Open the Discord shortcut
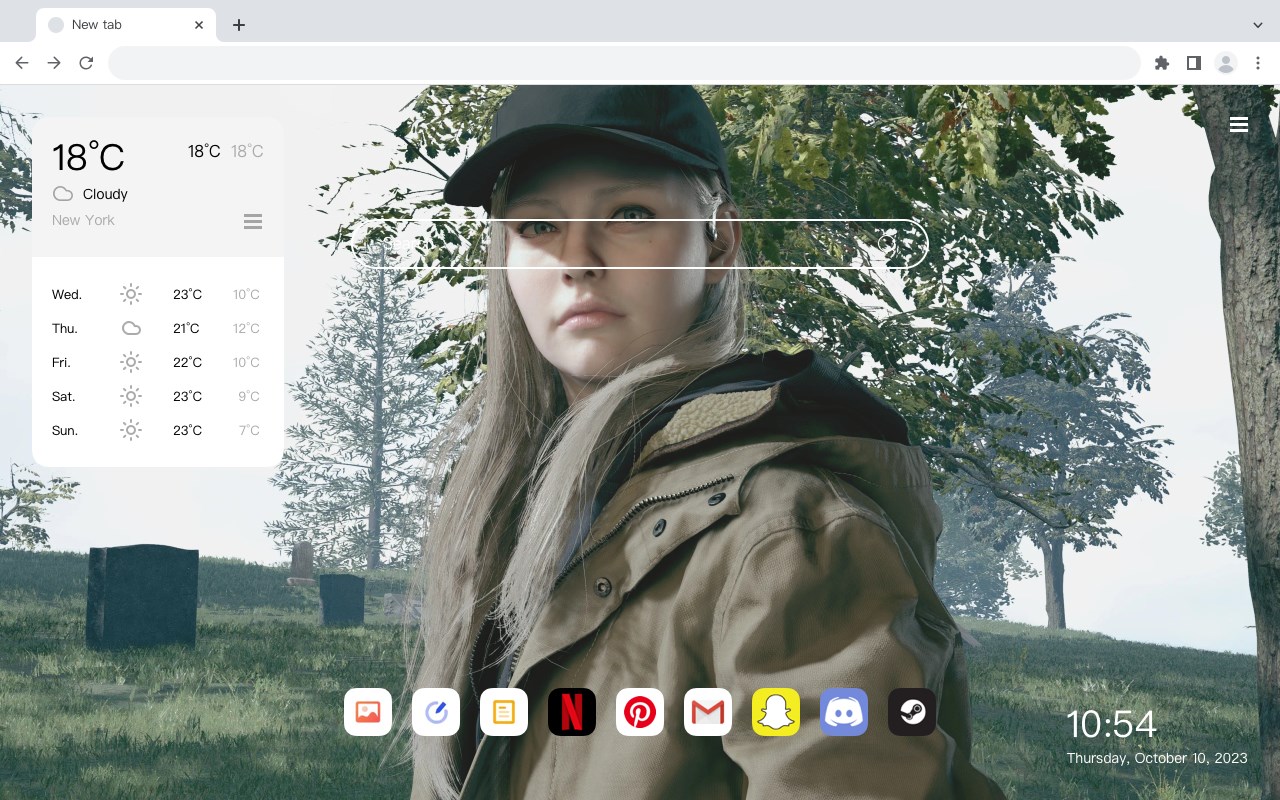 tap(844, 712)
